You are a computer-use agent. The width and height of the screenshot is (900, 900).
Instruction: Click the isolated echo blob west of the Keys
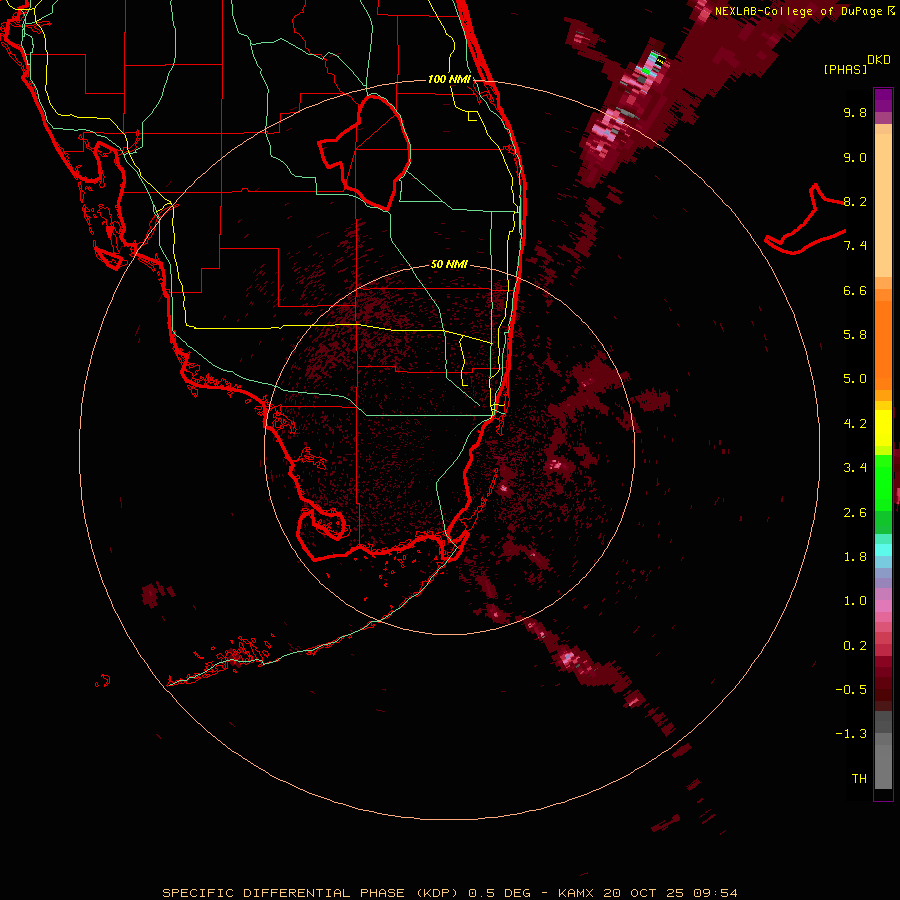click(x=157, y=593)
